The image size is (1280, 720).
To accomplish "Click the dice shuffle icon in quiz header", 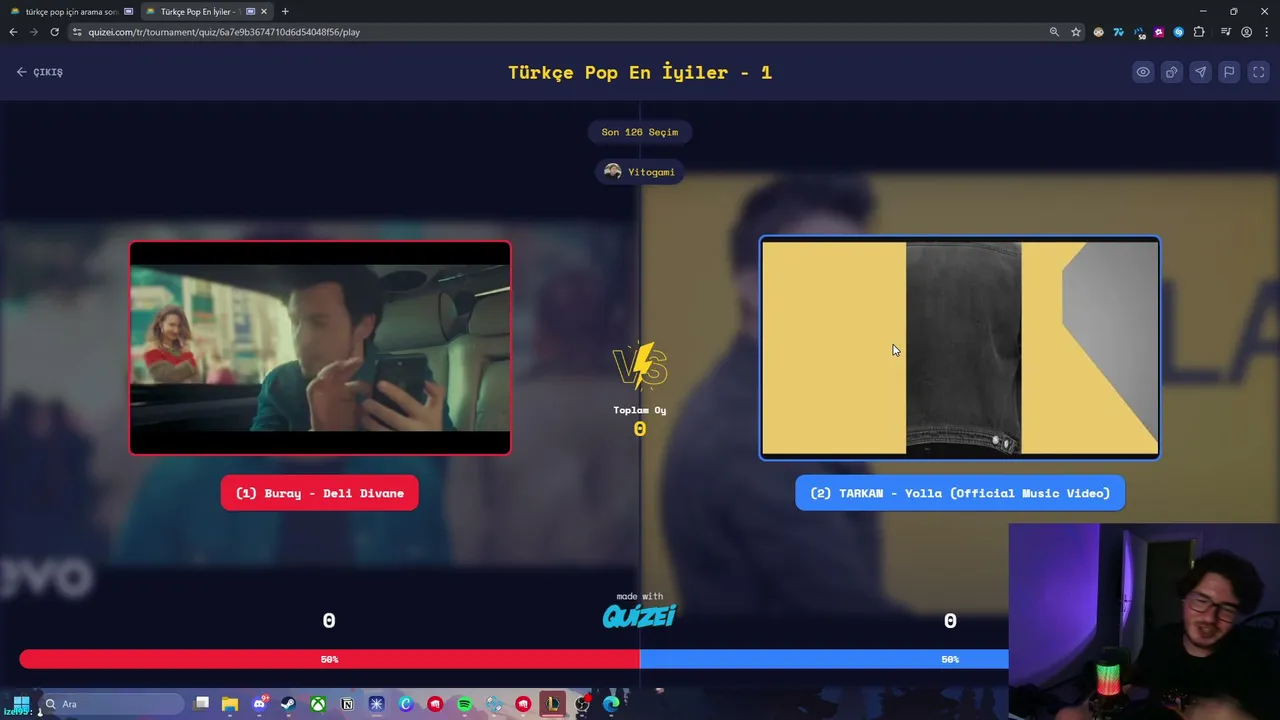I will click(x=1172, y=72).
